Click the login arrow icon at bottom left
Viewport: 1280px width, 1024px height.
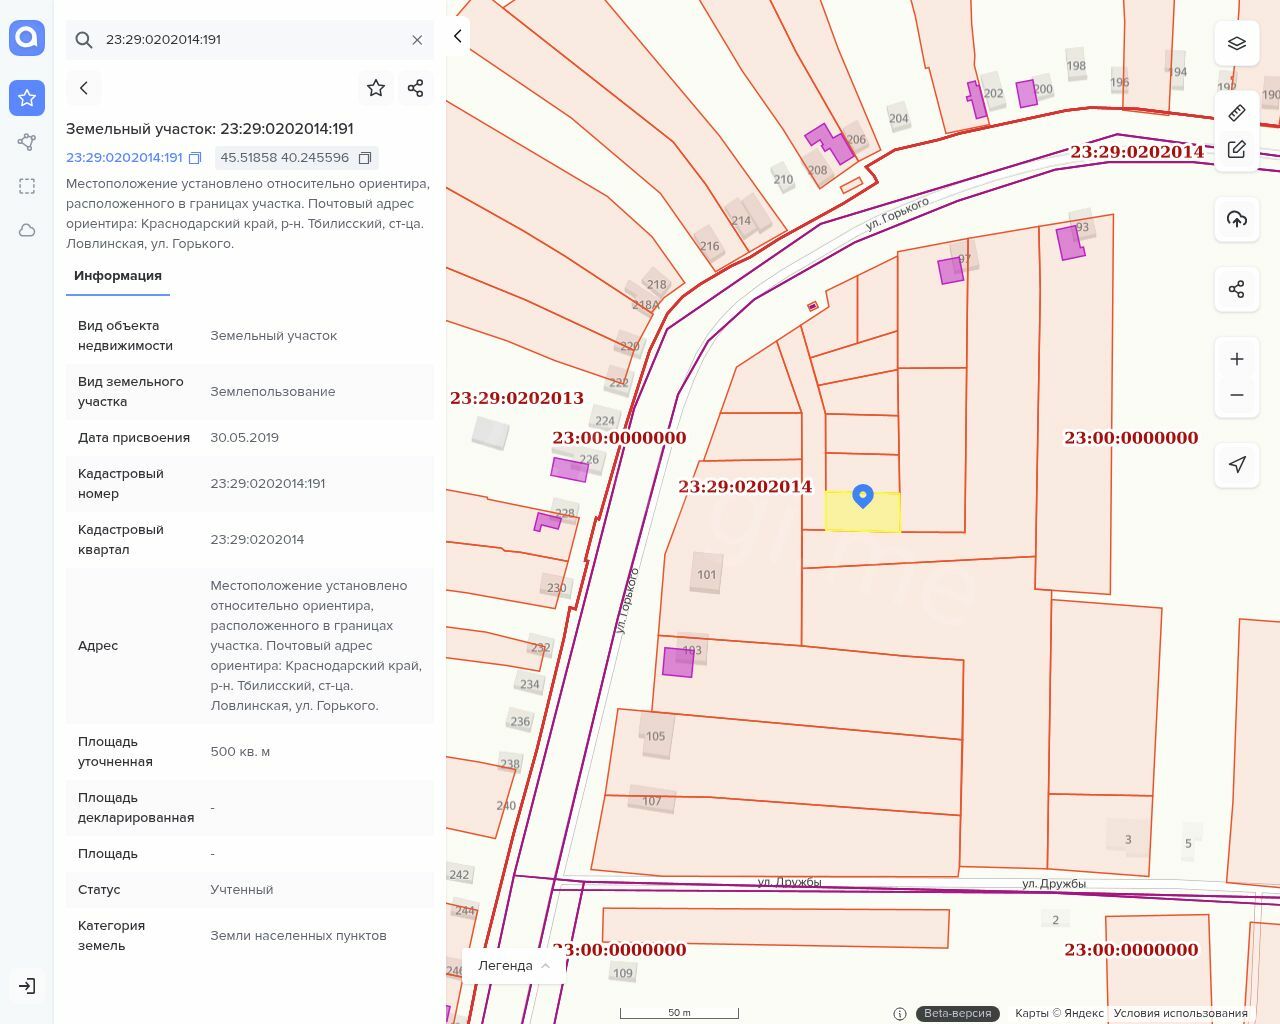click(27, 986)
